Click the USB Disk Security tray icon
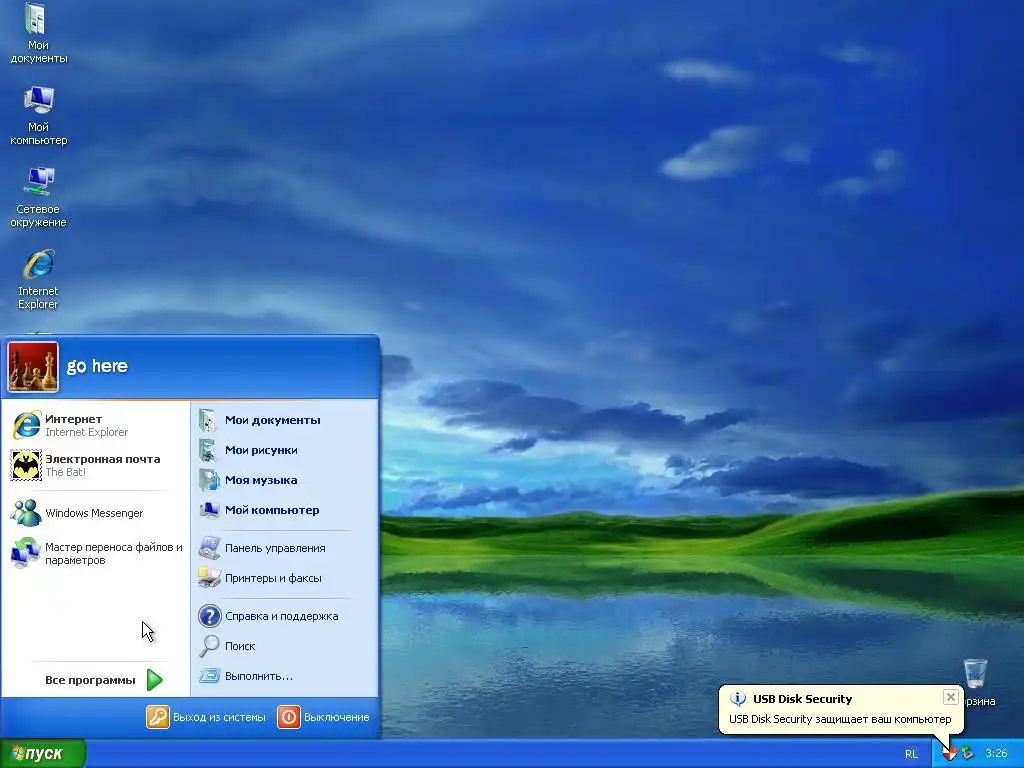 (x=950, y=754)
